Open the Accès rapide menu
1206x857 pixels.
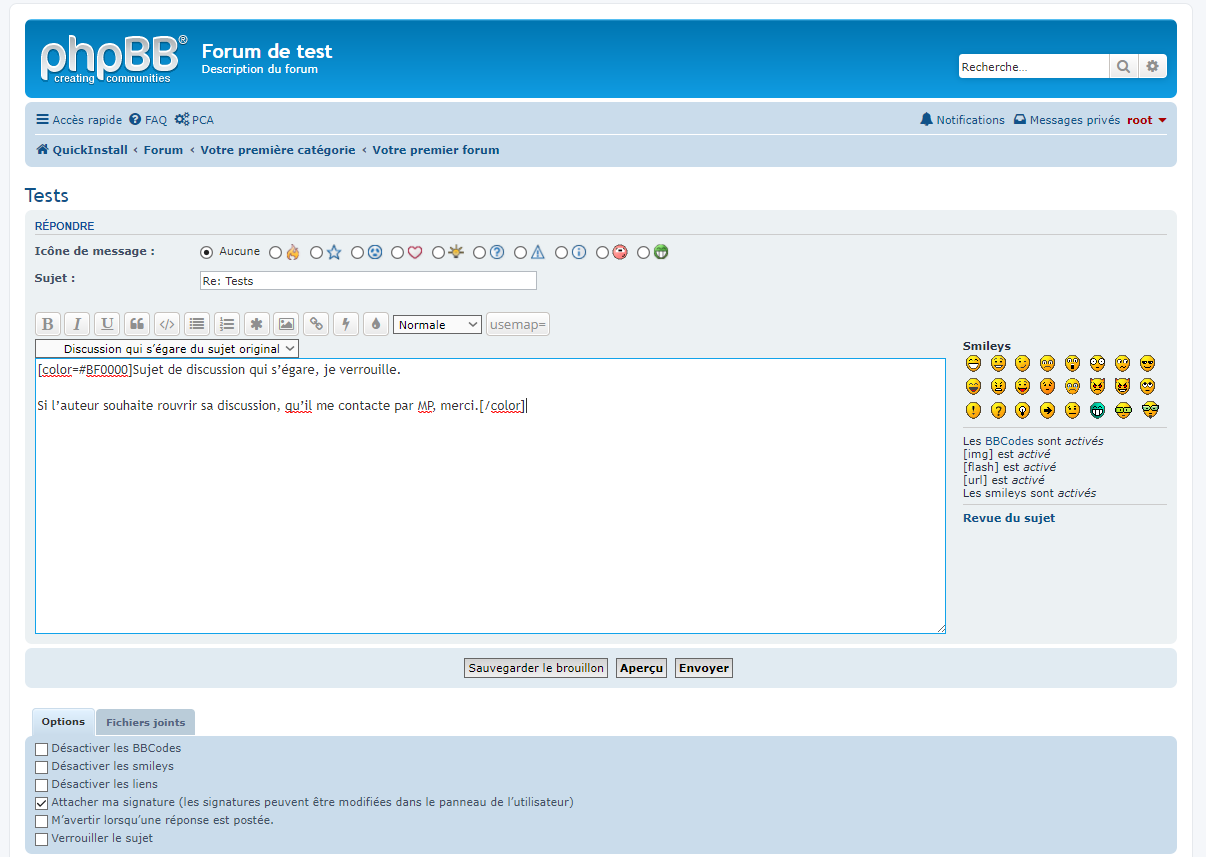pyautogui.click(x=79, y=120)
